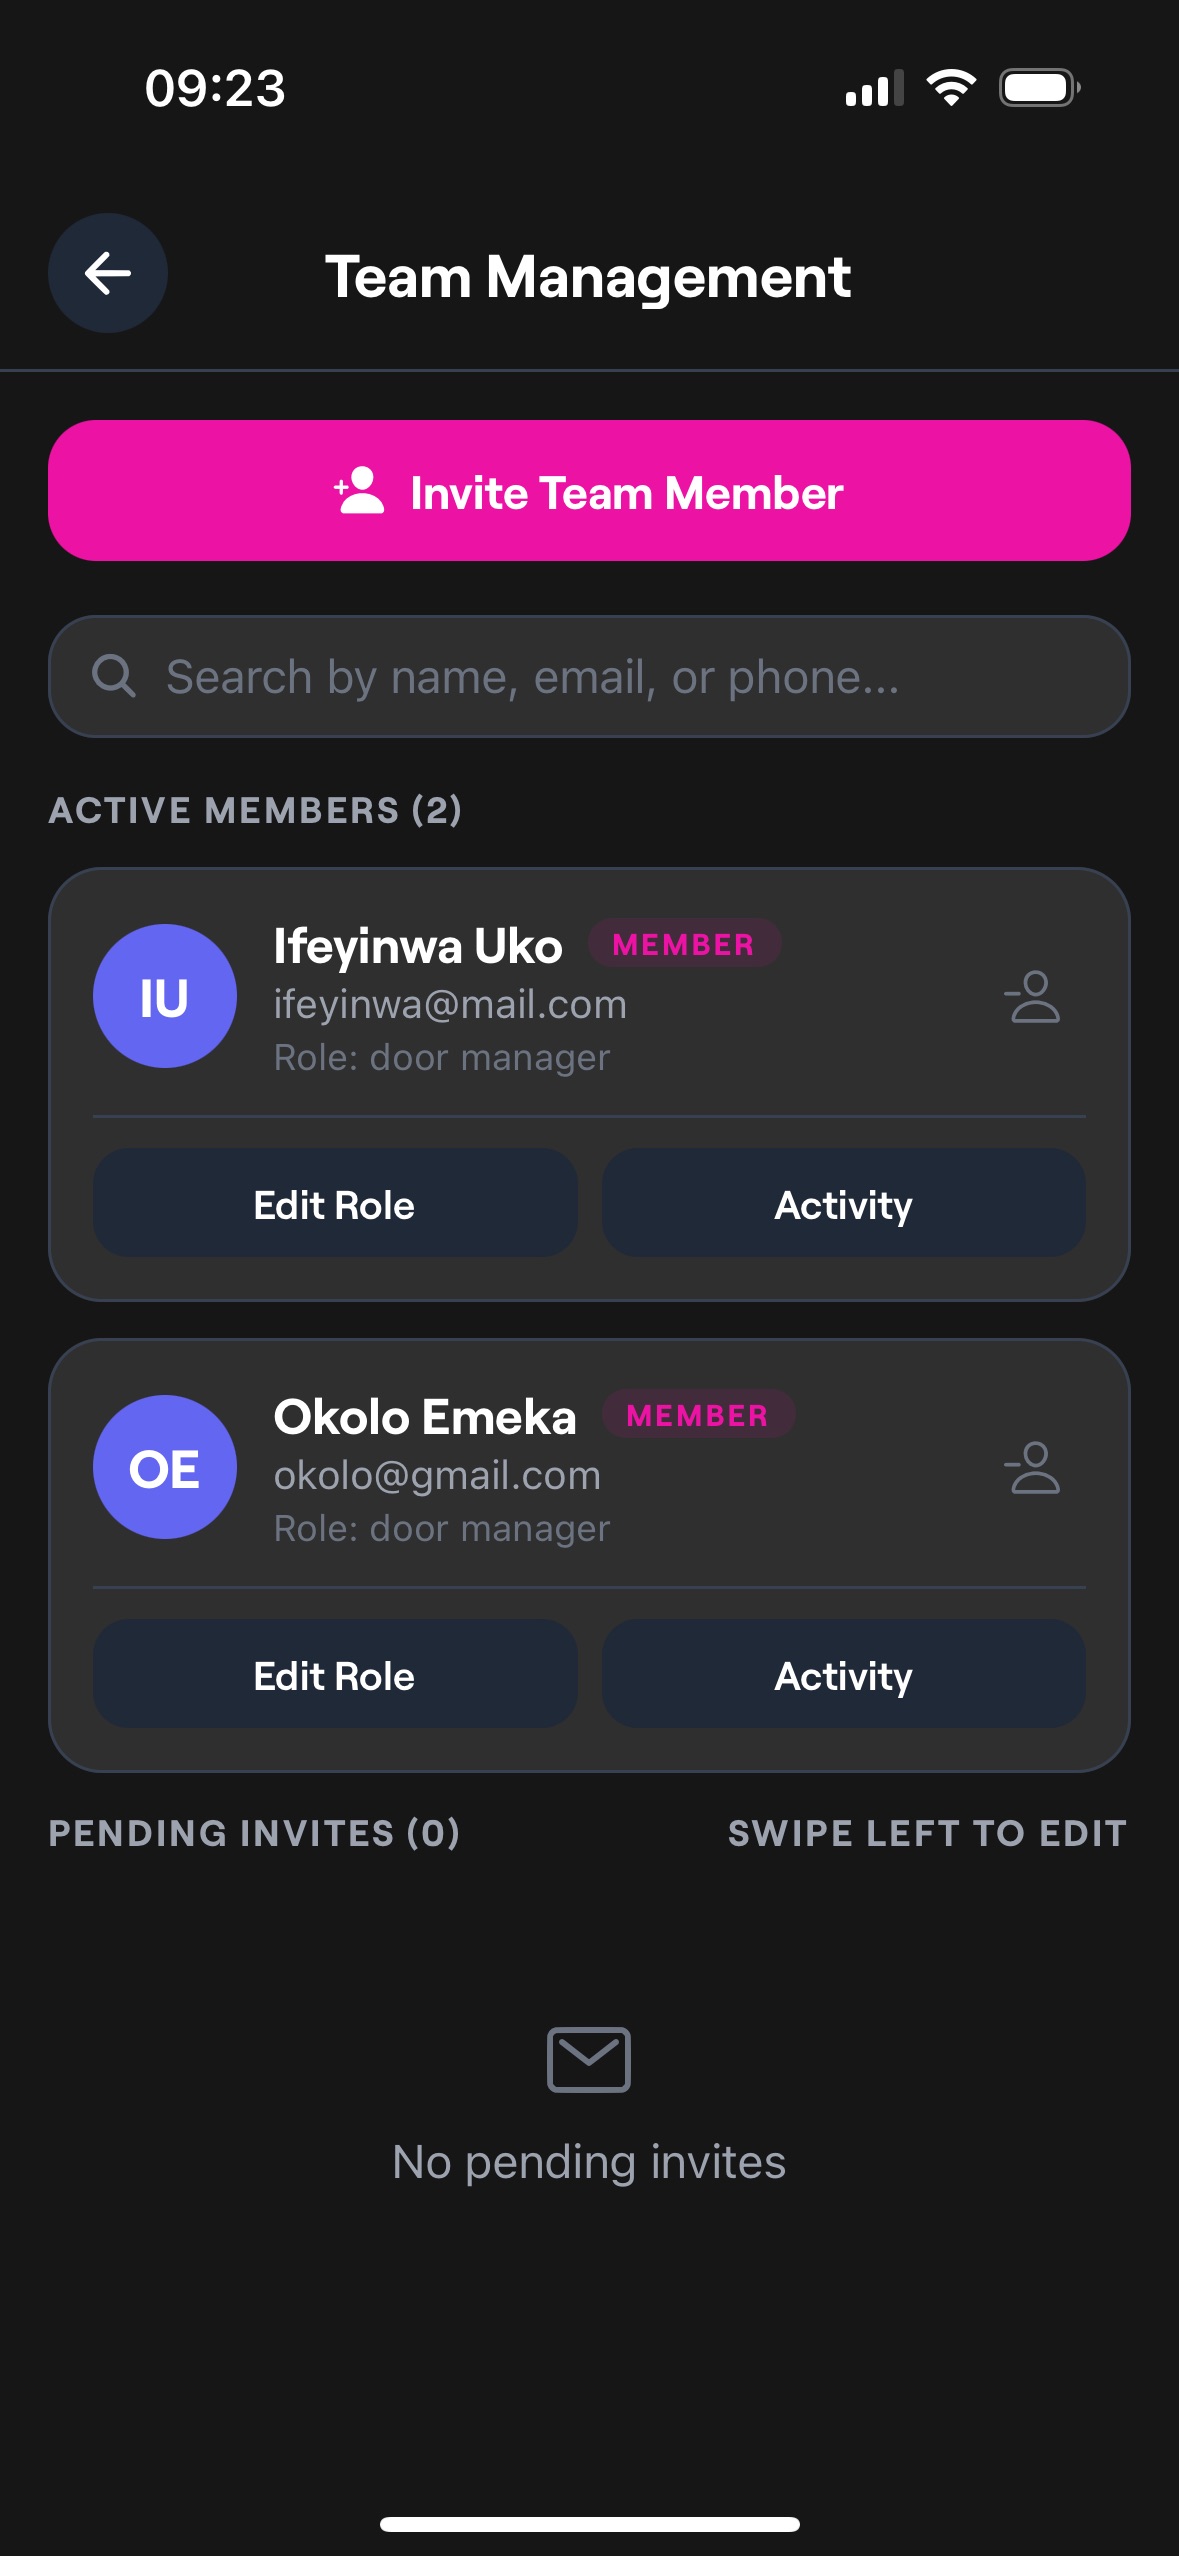Tap the envelope icon in pending invites
This screenshot has height=2556, width=1179.
(x=589, y=2060)
